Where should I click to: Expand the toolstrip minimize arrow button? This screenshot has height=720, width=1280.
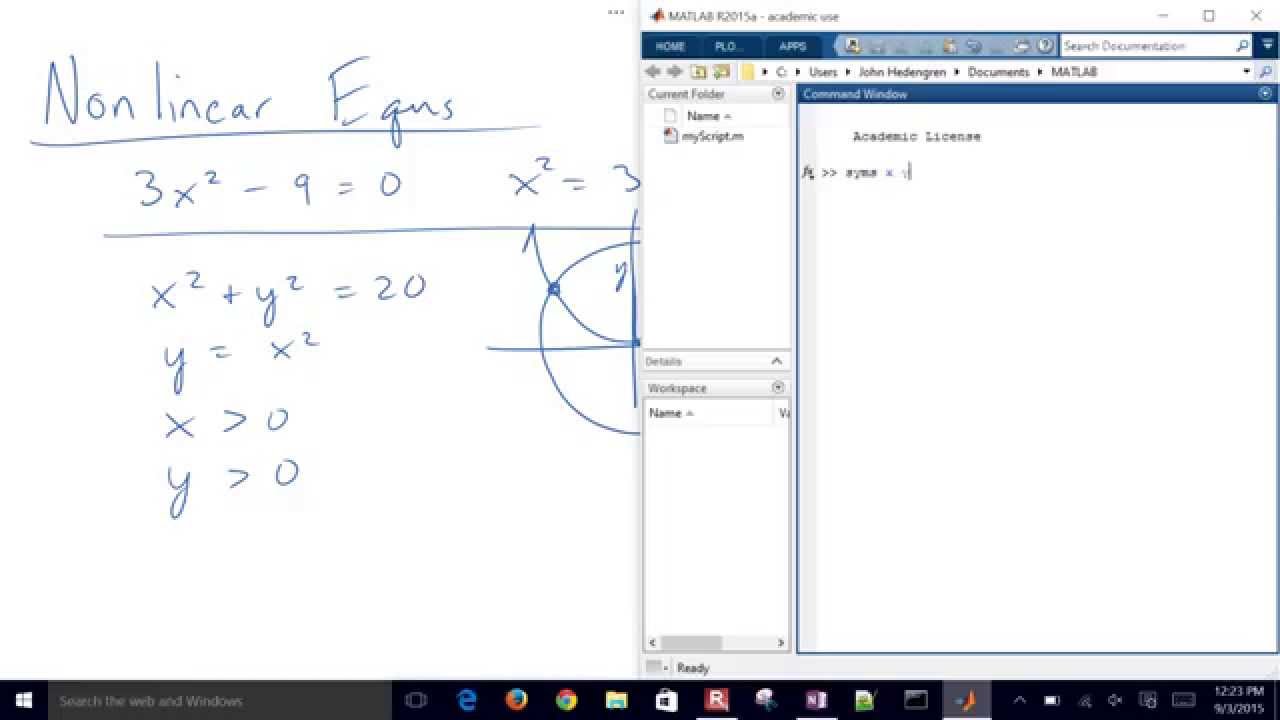tap(1268, 46)
